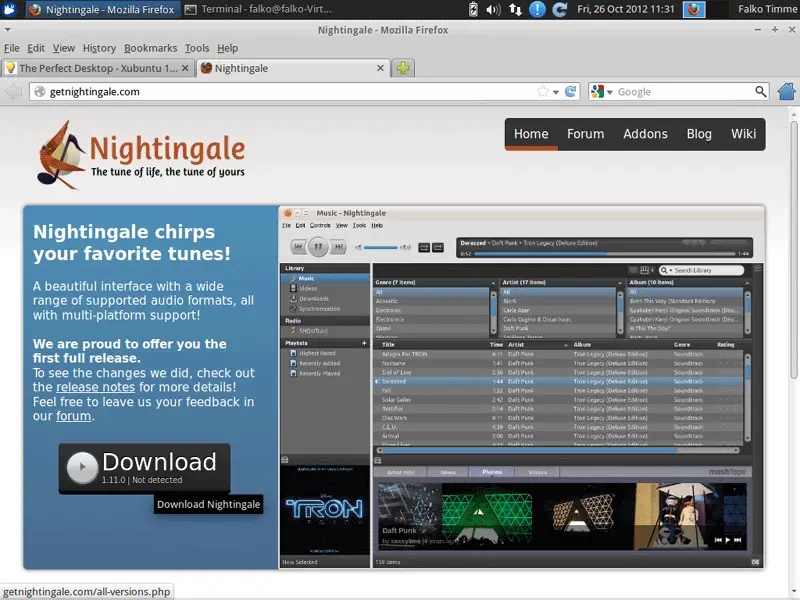800x600 pixels.
Task: Go to the Home navigation item
Action: pyautogui.click(x=531, y=134)
